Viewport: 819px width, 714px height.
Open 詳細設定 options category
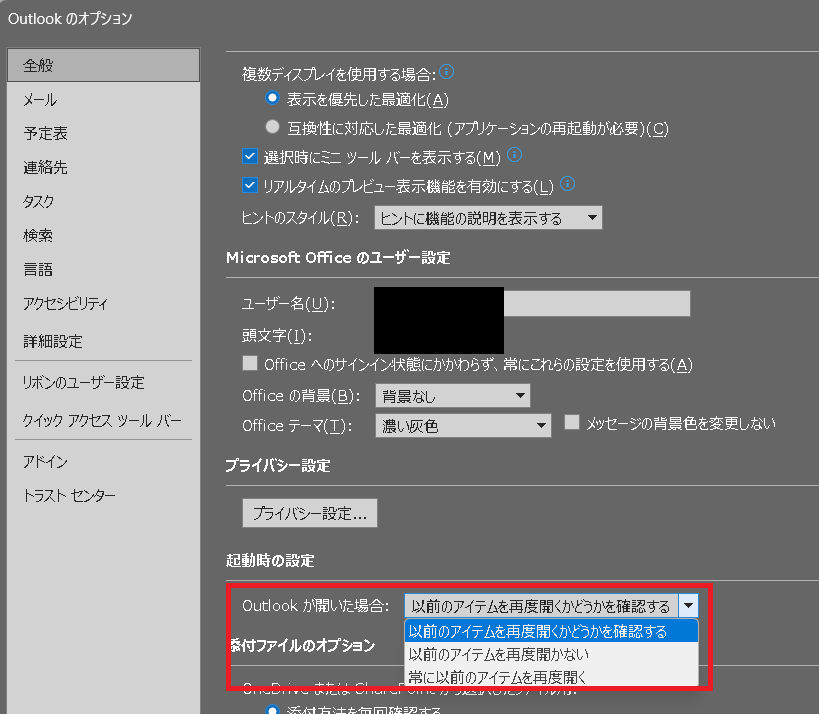103,341
